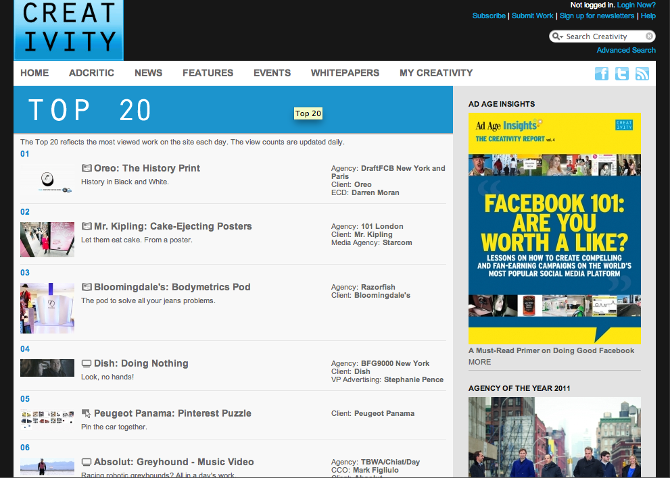Click Agency of the Year 2011 photo

555,437
